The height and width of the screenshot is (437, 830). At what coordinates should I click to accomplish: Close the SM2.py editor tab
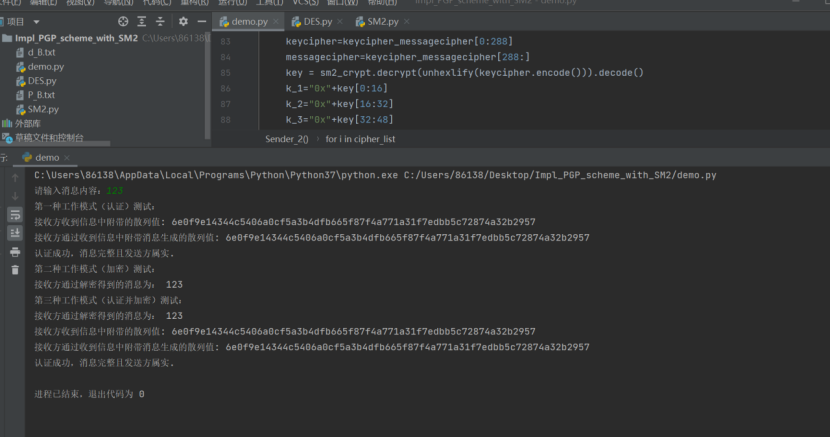pyautogui.click(x=407, y=22)
